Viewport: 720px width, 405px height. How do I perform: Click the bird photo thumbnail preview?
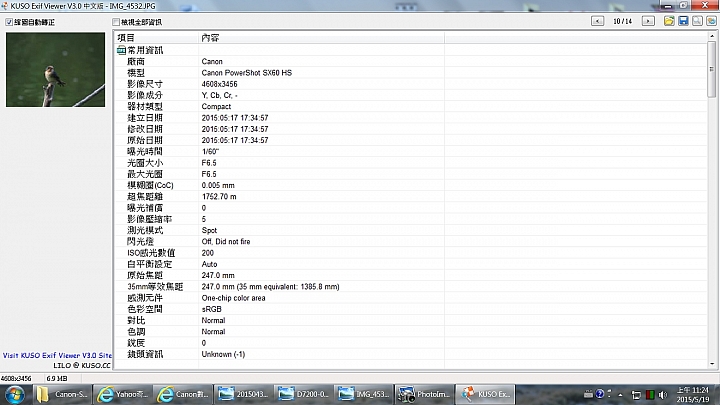point(55,69)
